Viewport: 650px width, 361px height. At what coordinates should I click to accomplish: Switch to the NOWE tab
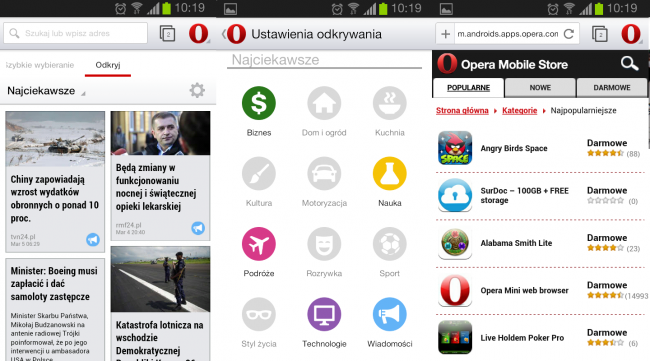click(540, 87)
